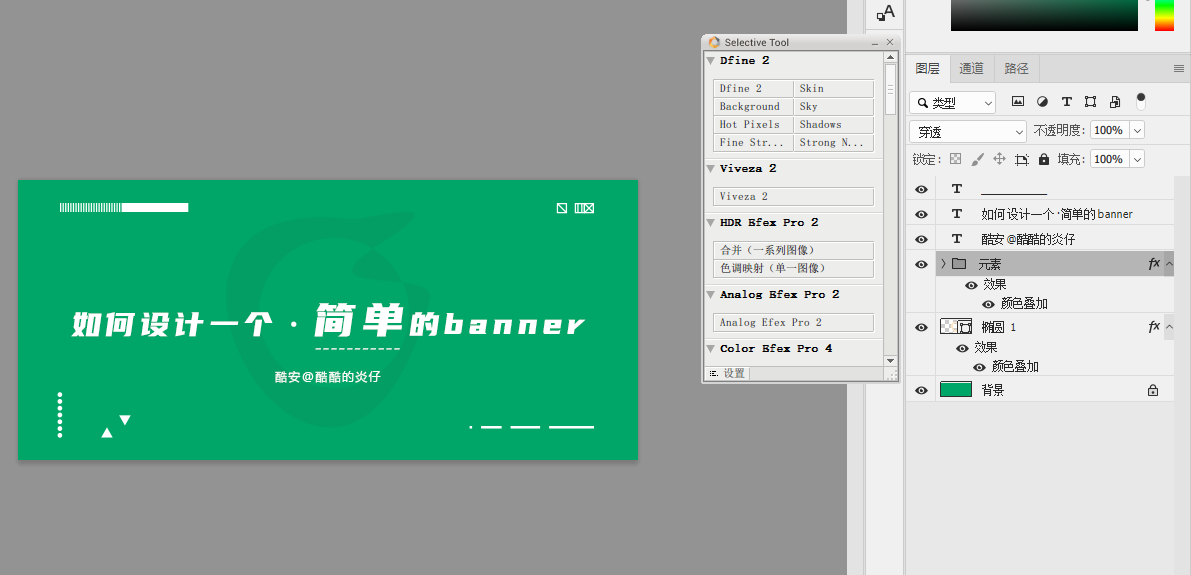Click the type layer filter icon
Image resolution: width=1191 pixels, height=575 pixels.
(1066, 101)
